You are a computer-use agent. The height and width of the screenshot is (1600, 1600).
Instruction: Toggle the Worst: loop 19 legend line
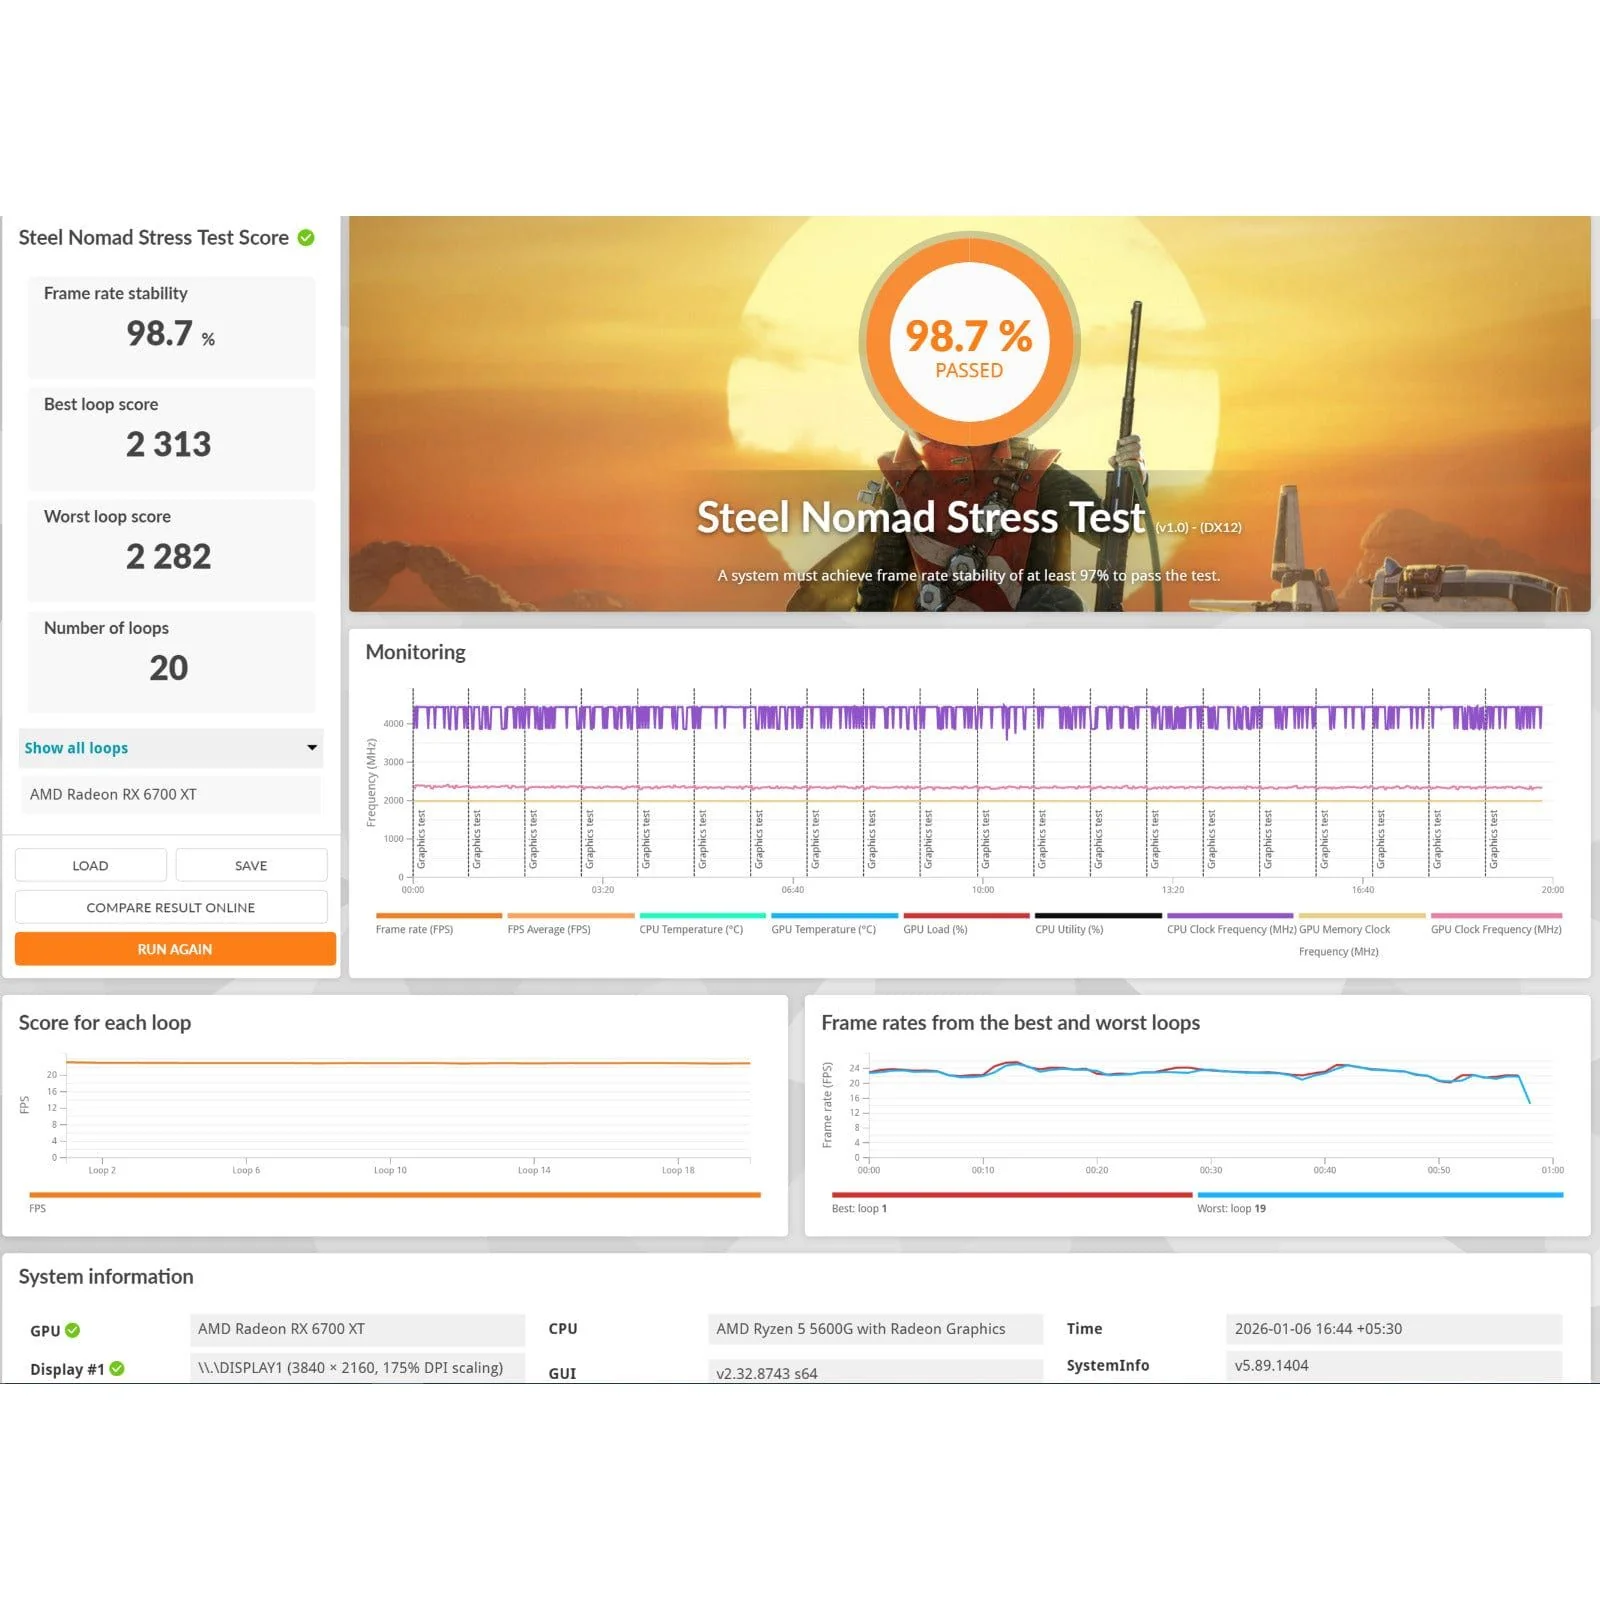click(1380, 1201)
